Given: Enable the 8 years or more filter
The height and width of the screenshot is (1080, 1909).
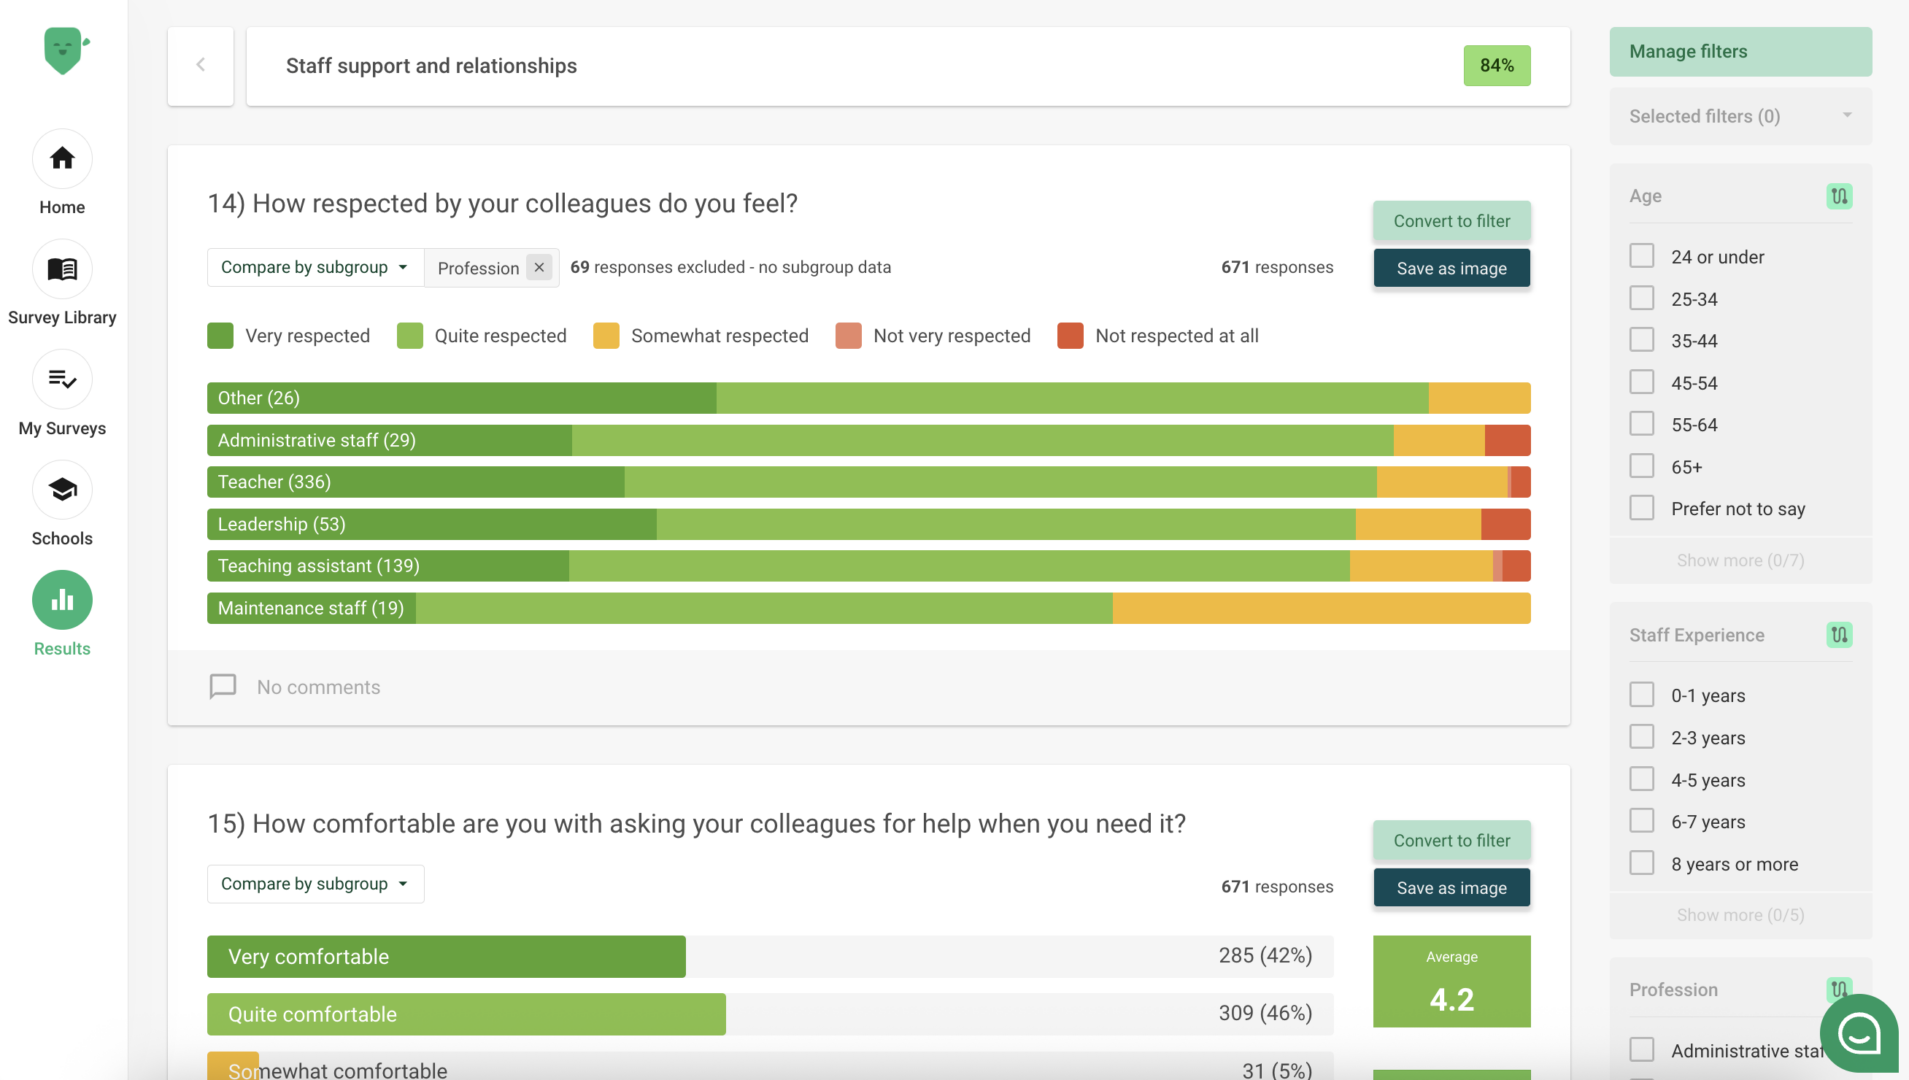Looking at the screenshot, I should (x=1641, y=862).
